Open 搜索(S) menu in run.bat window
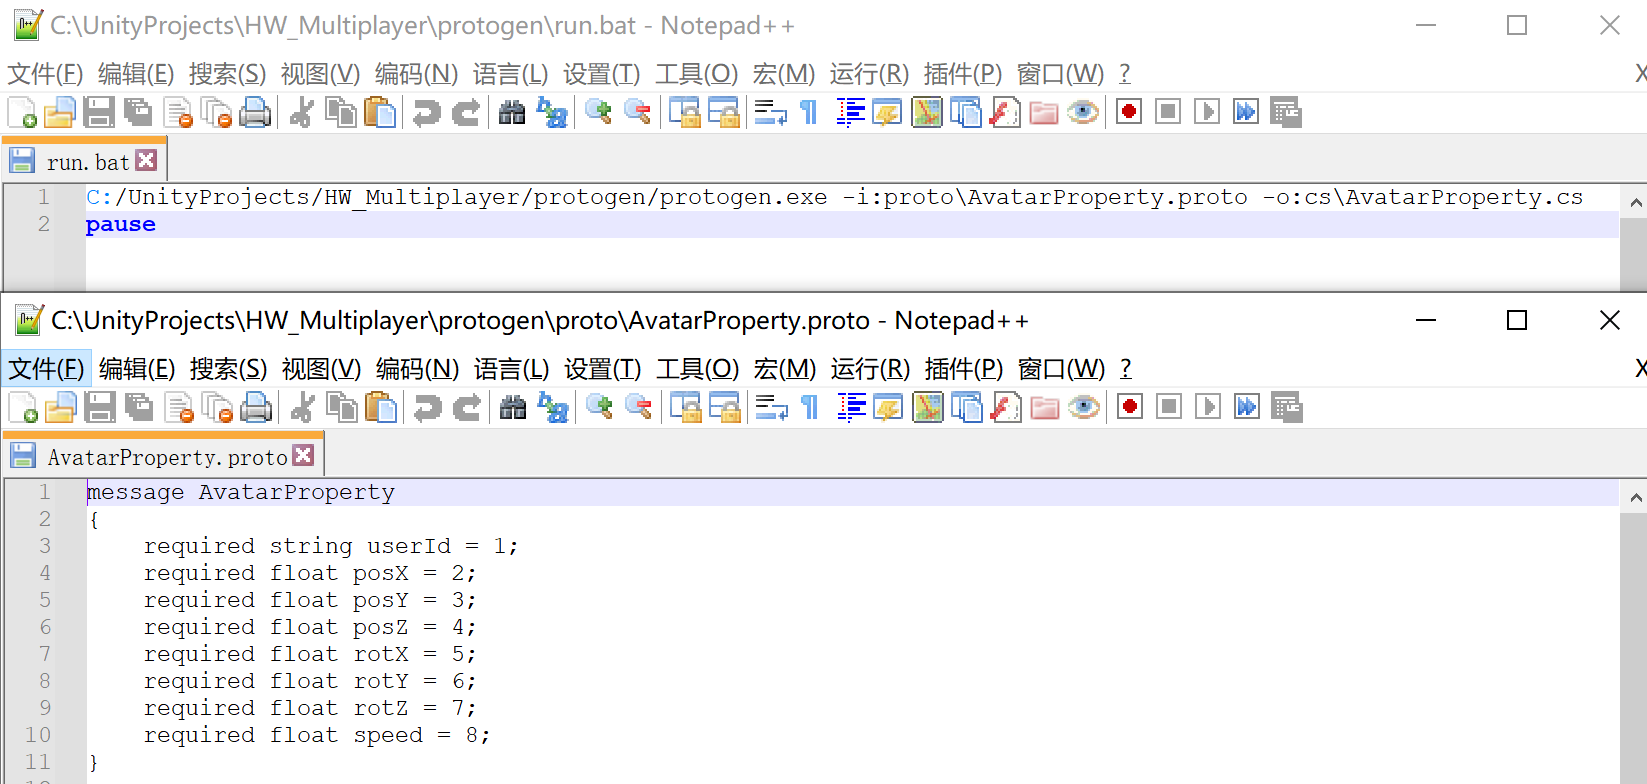The height and width of the screenshot is (784, 1647). 227,74
